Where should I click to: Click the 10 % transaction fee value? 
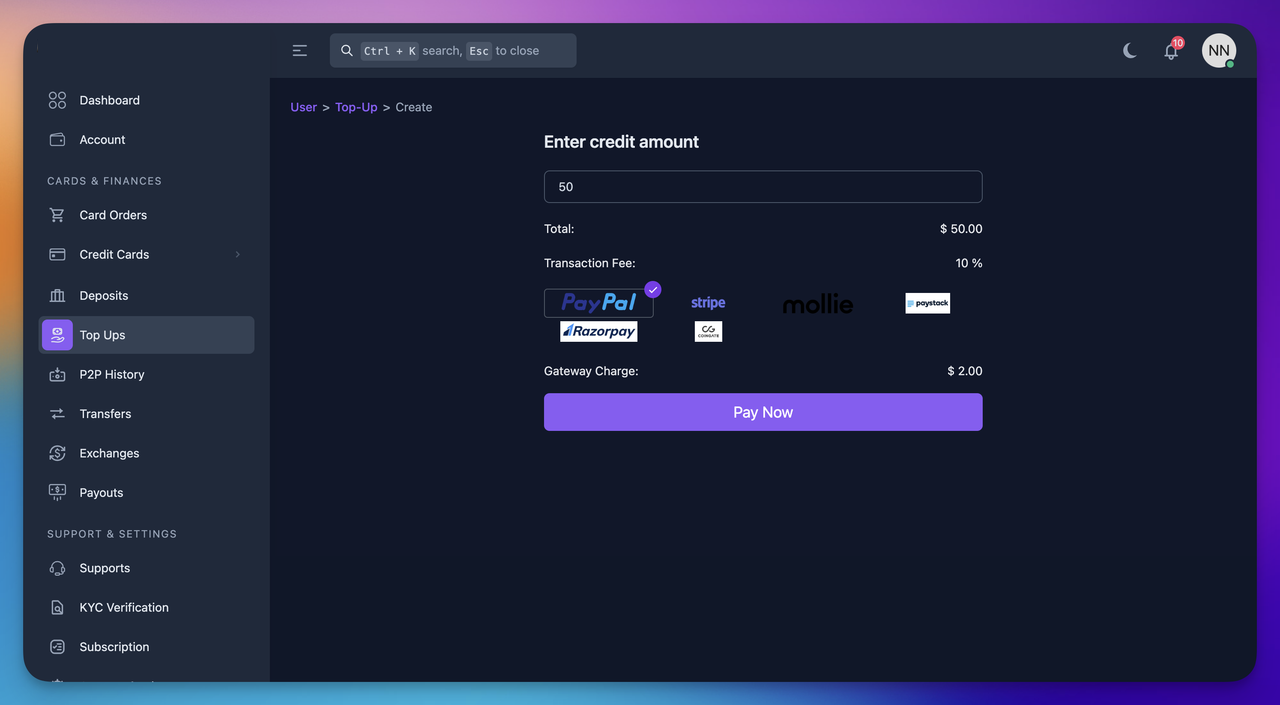click(x=969, y=263)
